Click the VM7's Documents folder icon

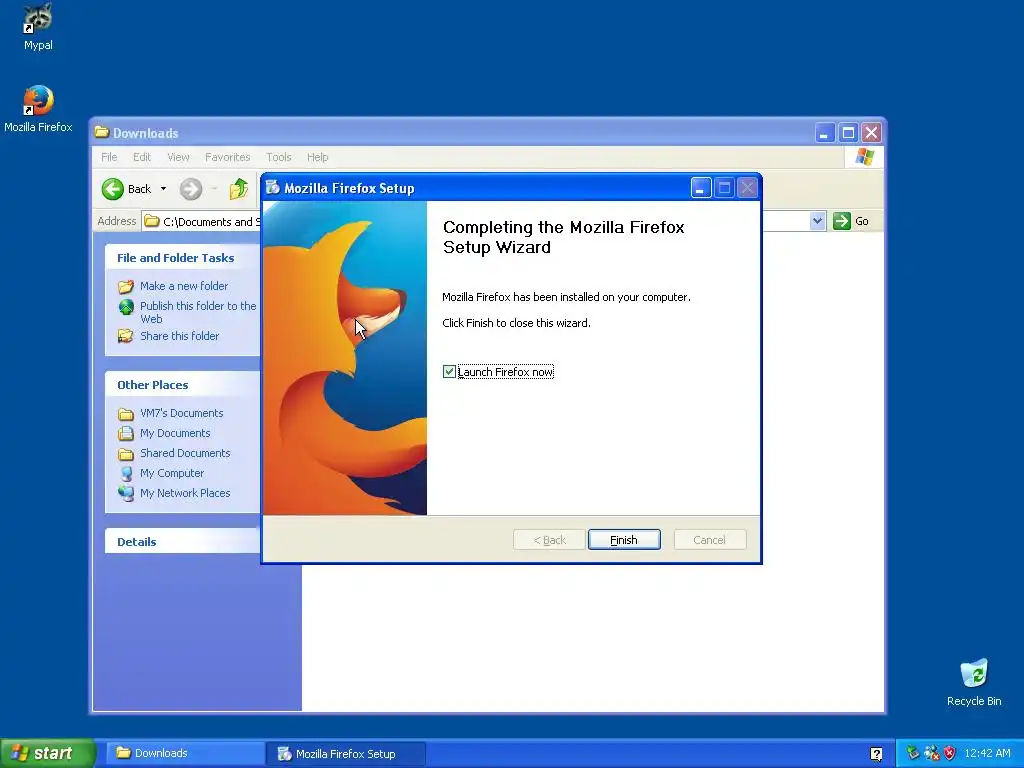click(x=126, y=413)
